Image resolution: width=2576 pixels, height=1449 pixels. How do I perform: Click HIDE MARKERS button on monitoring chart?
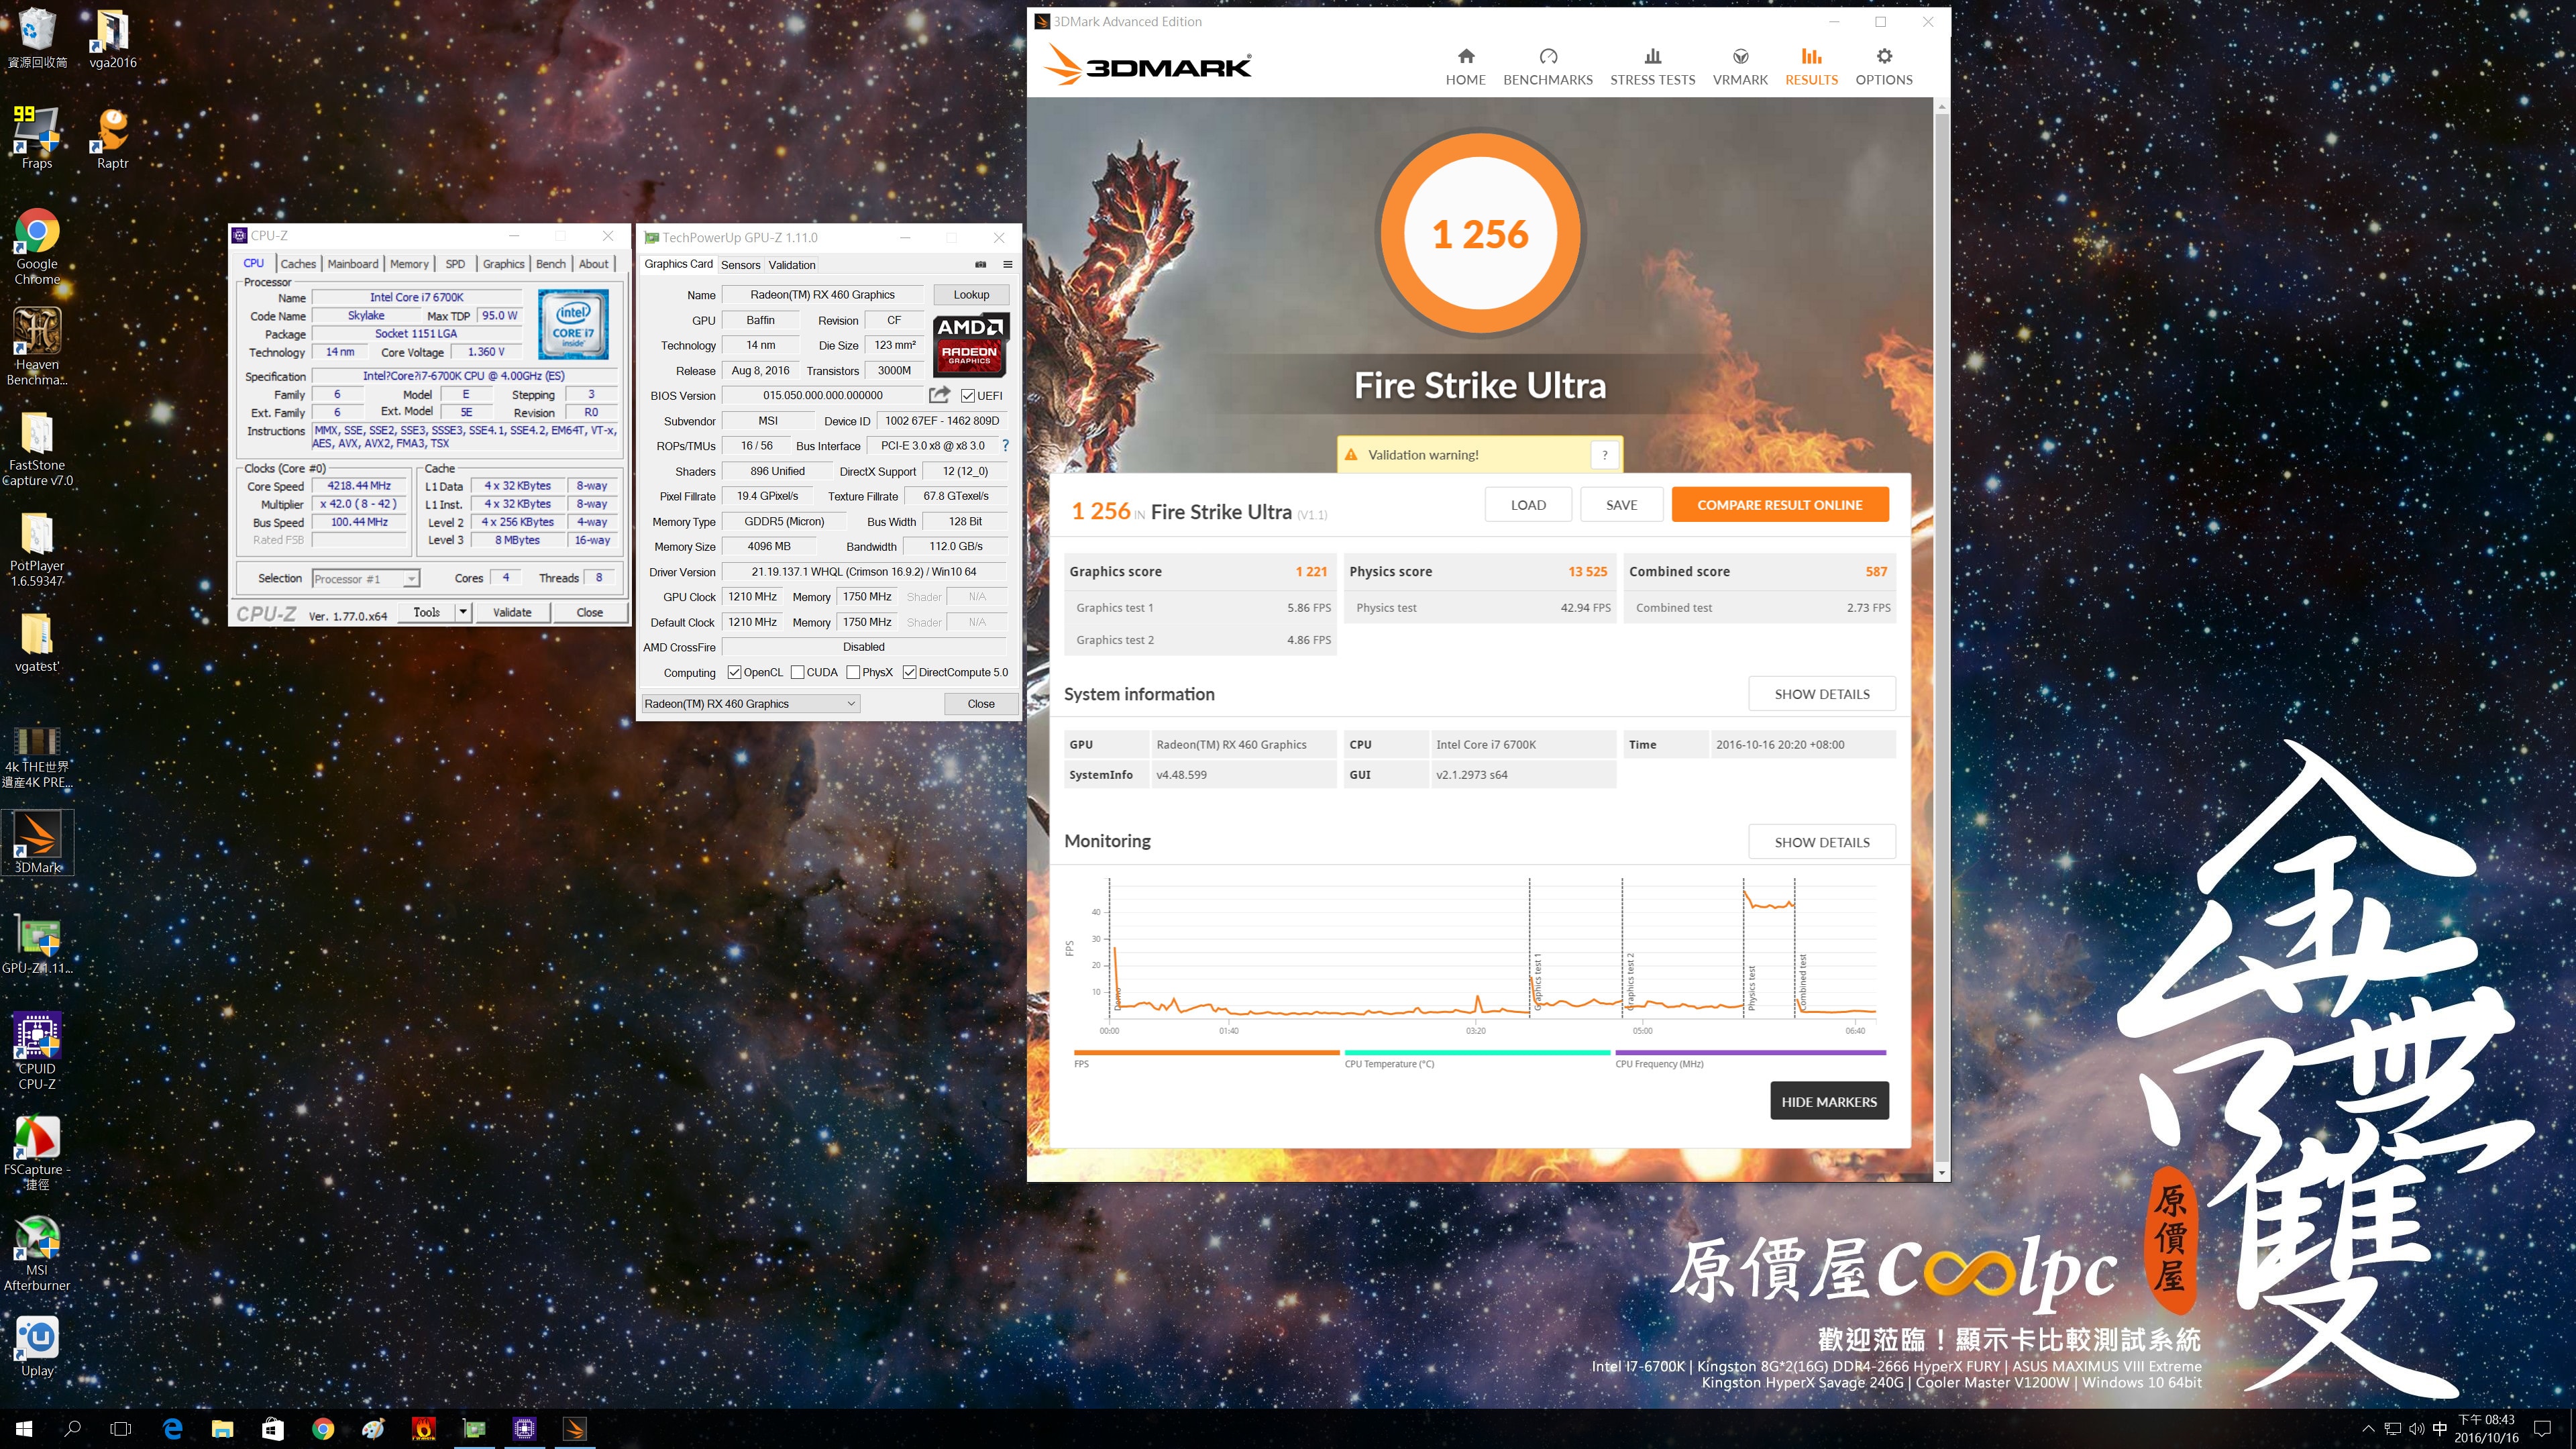[1829, 1101]
